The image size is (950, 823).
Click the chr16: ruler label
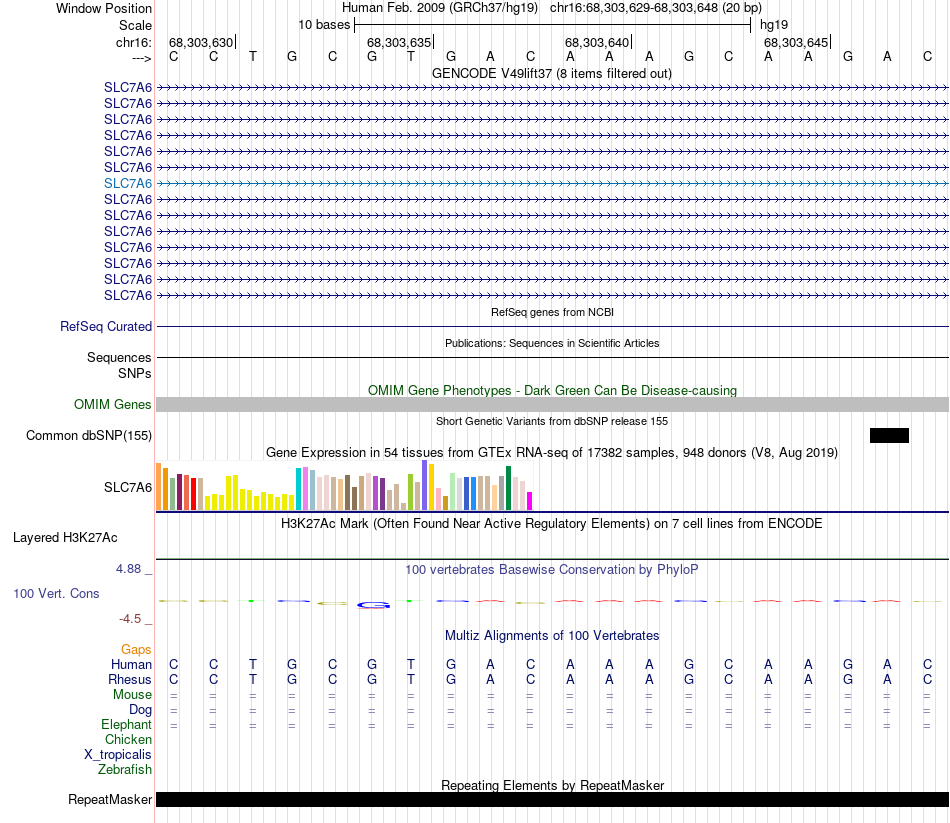pos(133,42)
